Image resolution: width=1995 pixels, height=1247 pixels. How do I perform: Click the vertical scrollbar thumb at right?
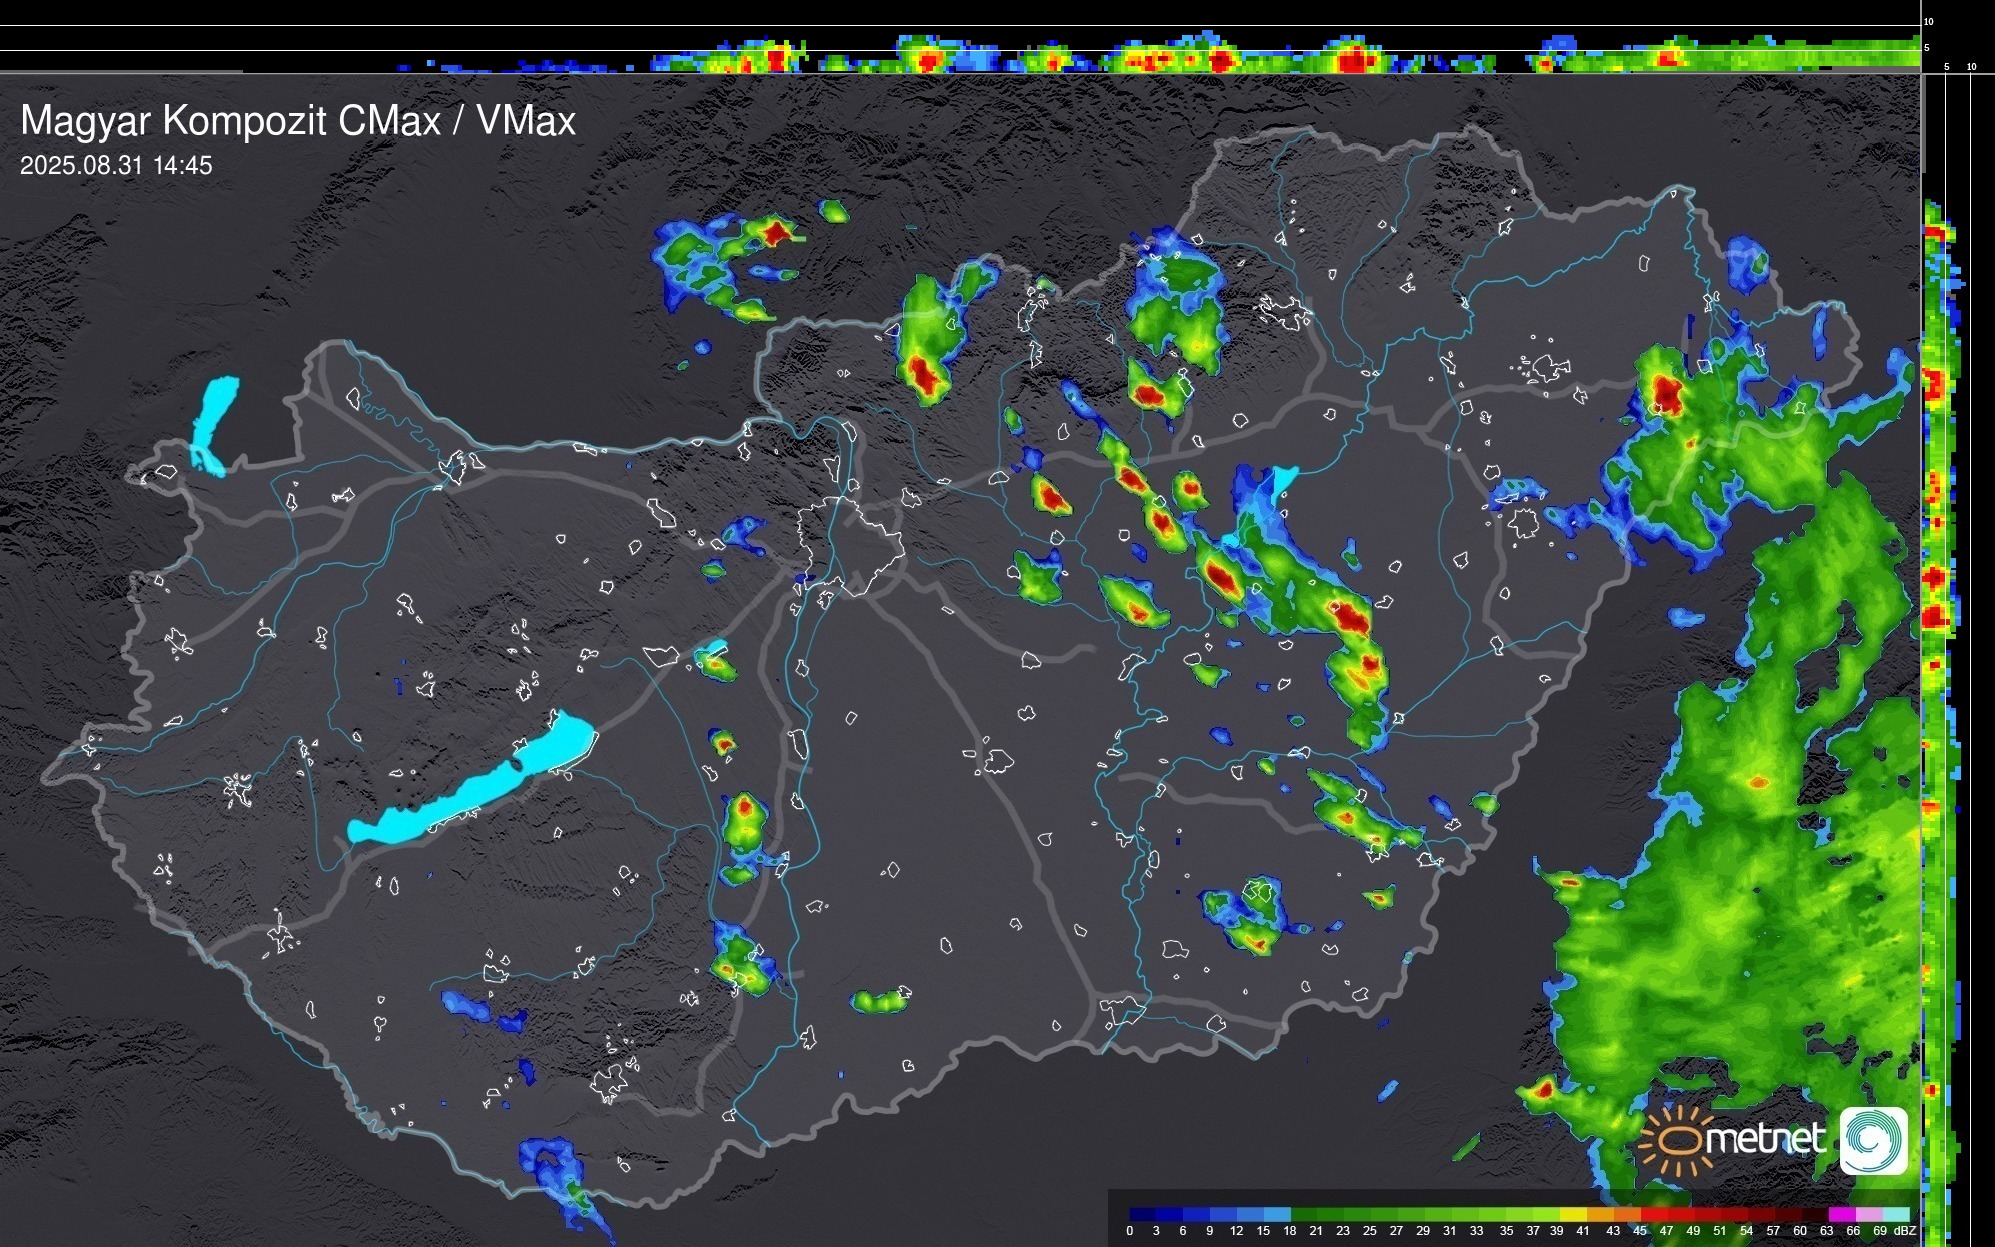pos(1922,122)
